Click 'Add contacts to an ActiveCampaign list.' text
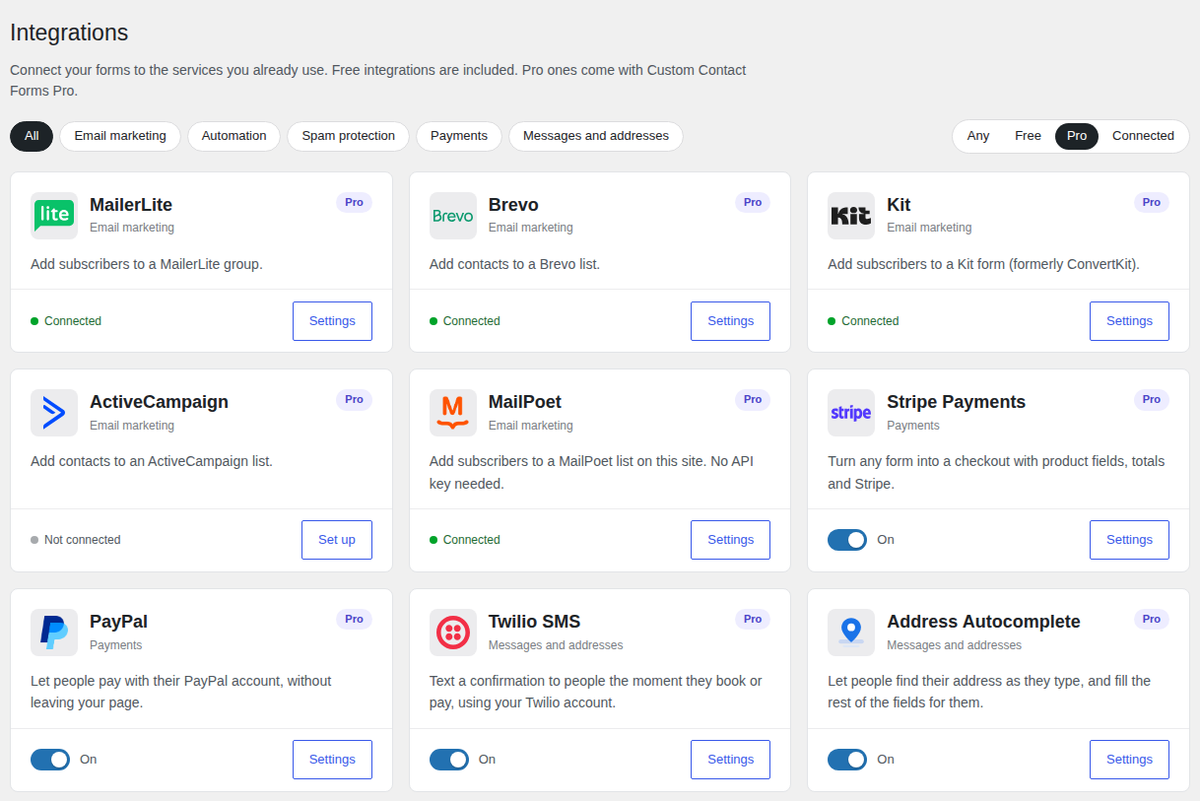The image size is (1200, 801). coord(152,462)
